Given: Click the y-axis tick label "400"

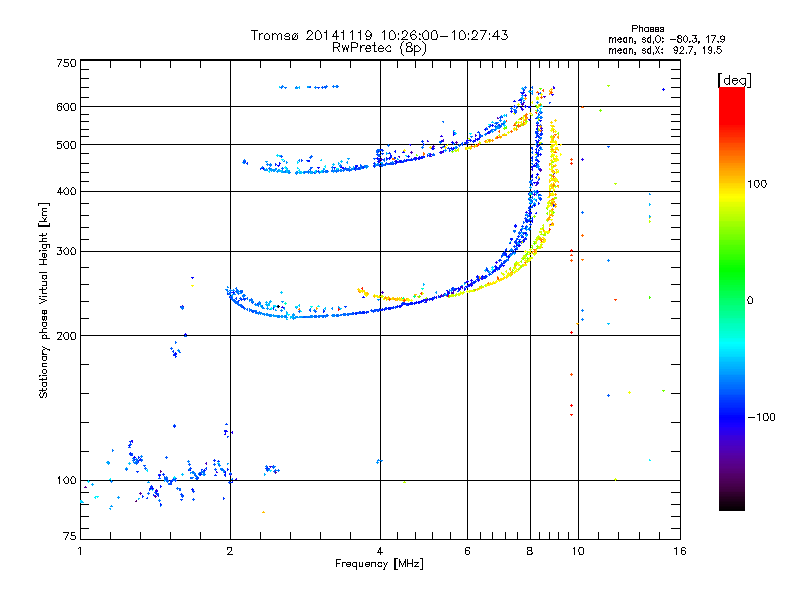Looking at the screenshot, I should click(66, 191).
